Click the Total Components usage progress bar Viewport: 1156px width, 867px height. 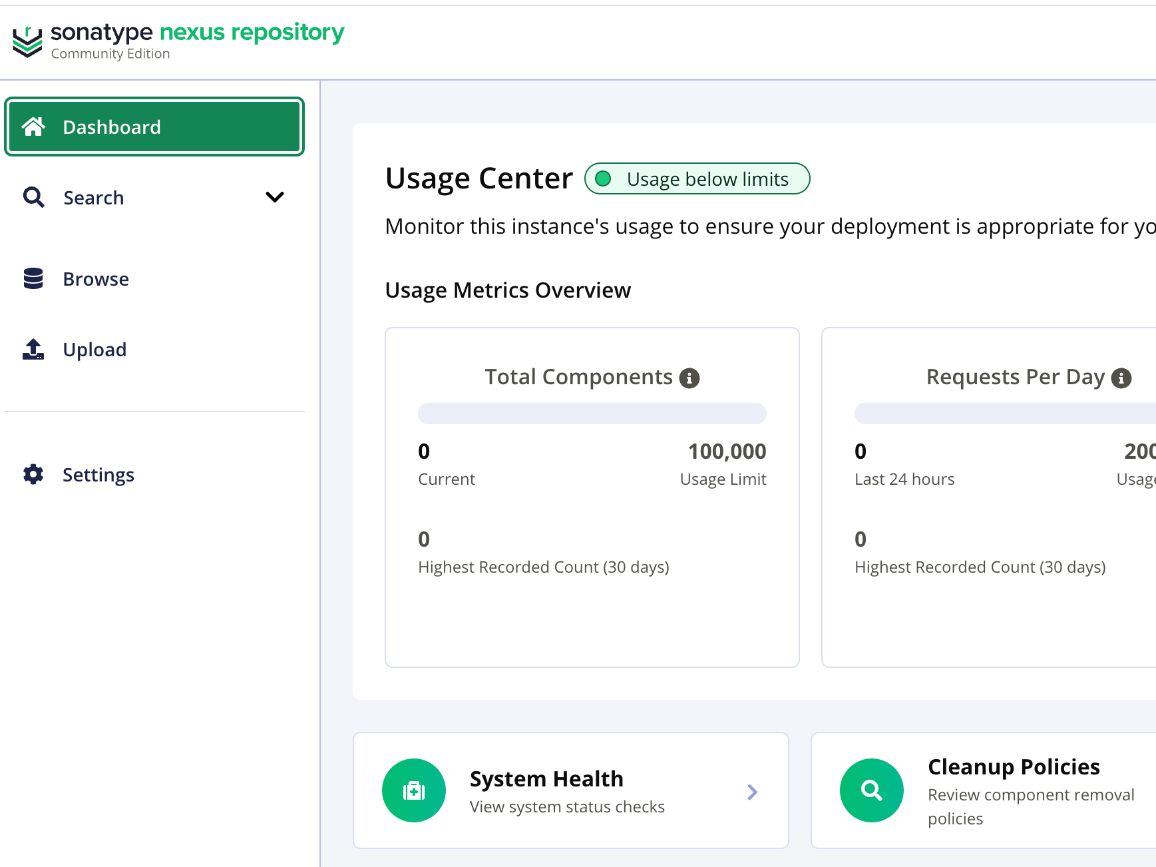[x=592, y=414]
